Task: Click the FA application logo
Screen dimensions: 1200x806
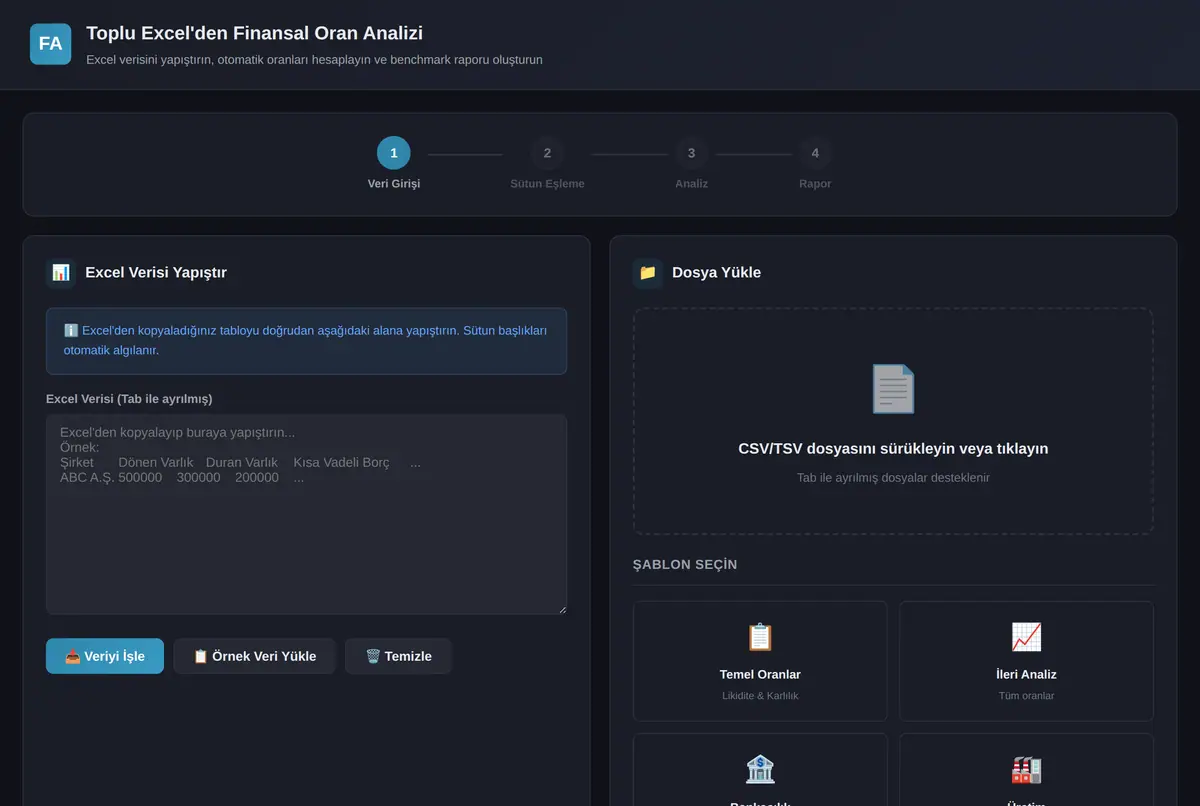Action: 50,44
